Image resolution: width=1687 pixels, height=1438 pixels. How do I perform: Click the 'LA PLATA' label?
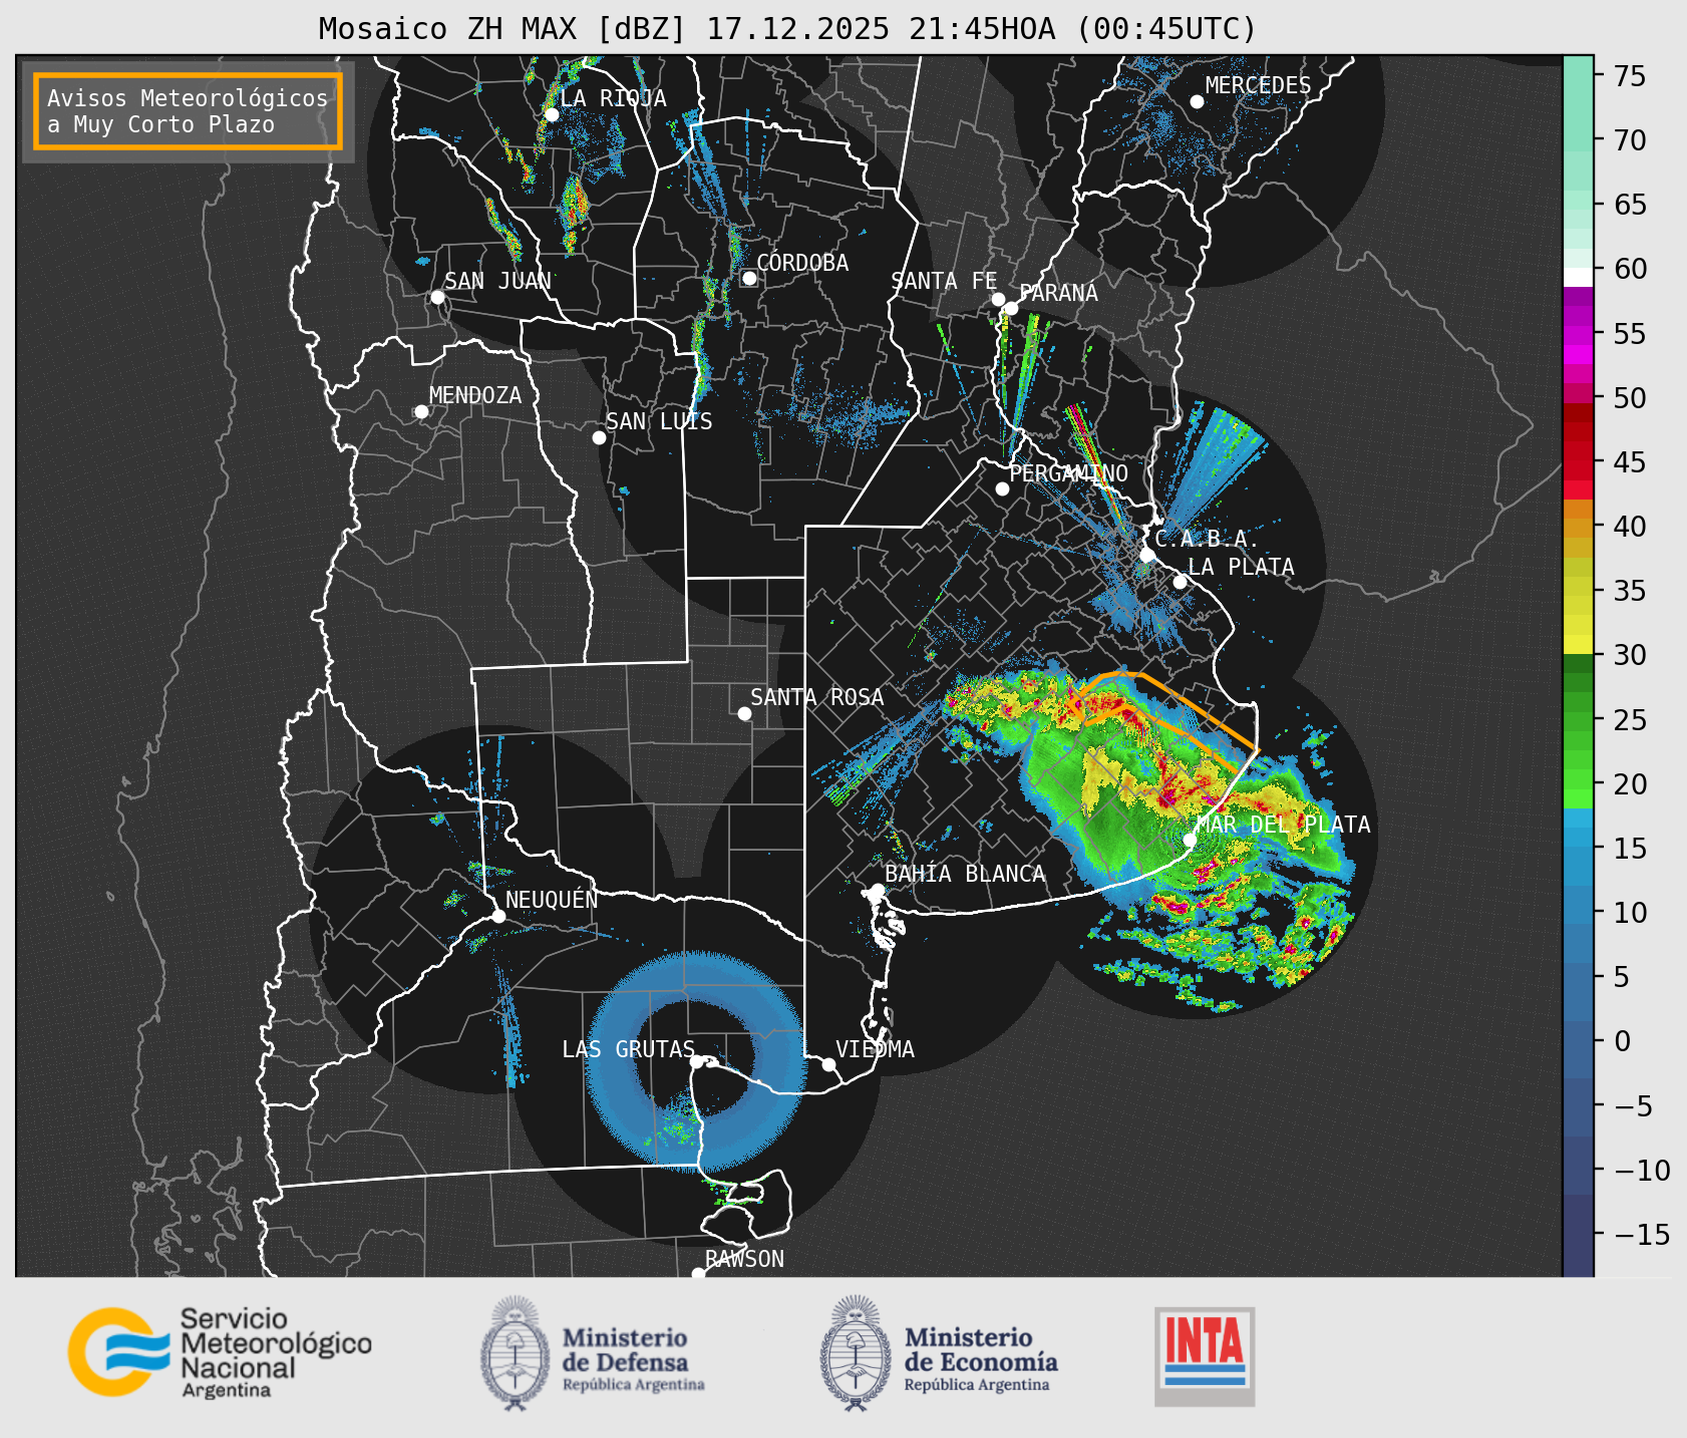[x=1241, y=567]
